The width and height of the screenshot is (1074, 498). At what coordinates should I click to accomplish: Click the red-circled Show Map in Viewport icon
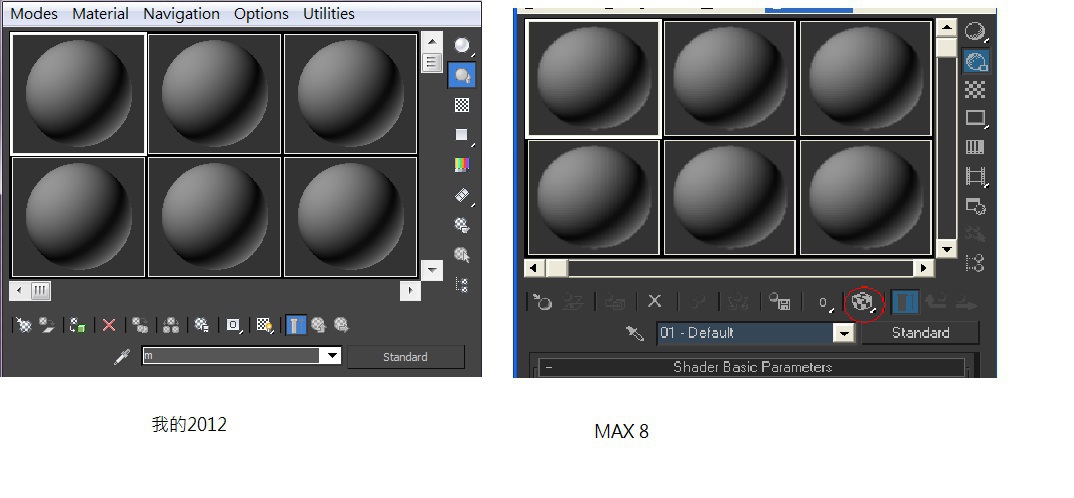click(x=862, y=301)
